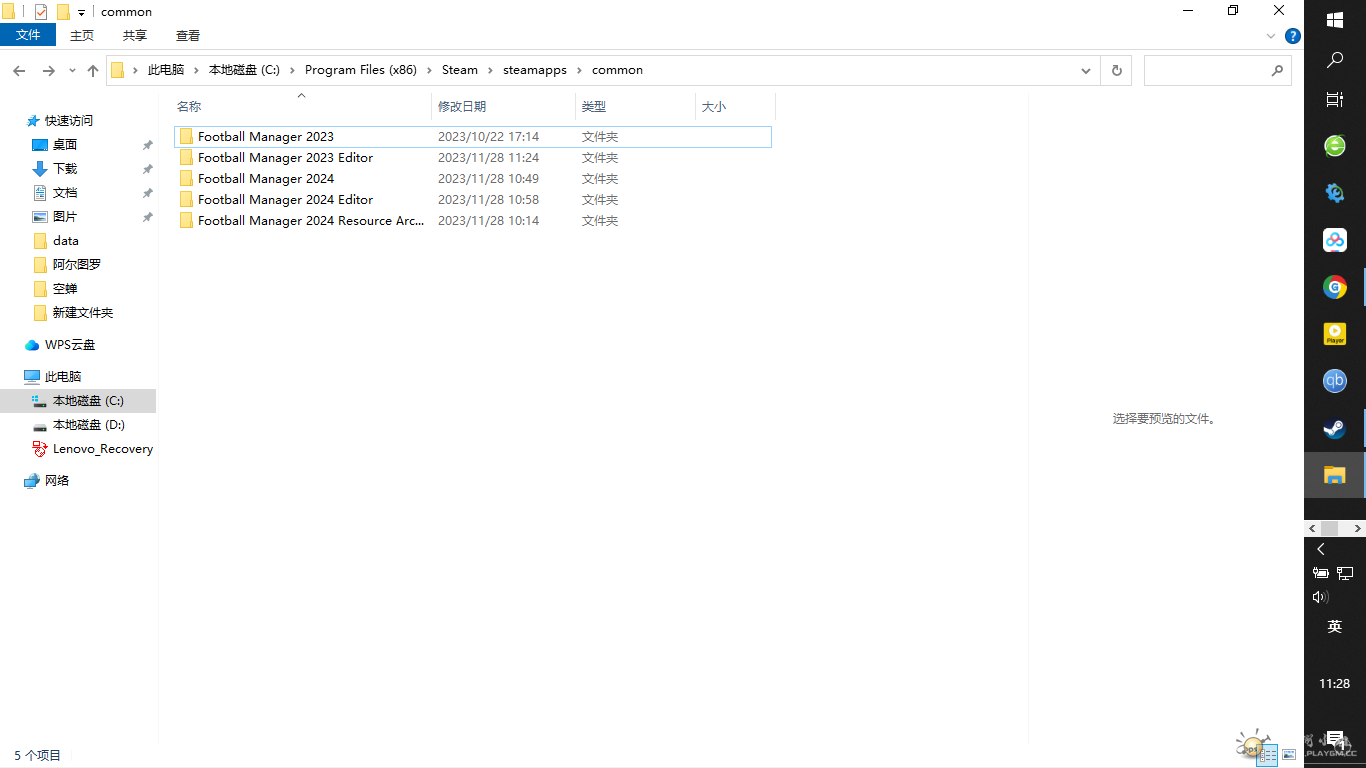Open the blue gear app in taskbar

point(1334,193)
